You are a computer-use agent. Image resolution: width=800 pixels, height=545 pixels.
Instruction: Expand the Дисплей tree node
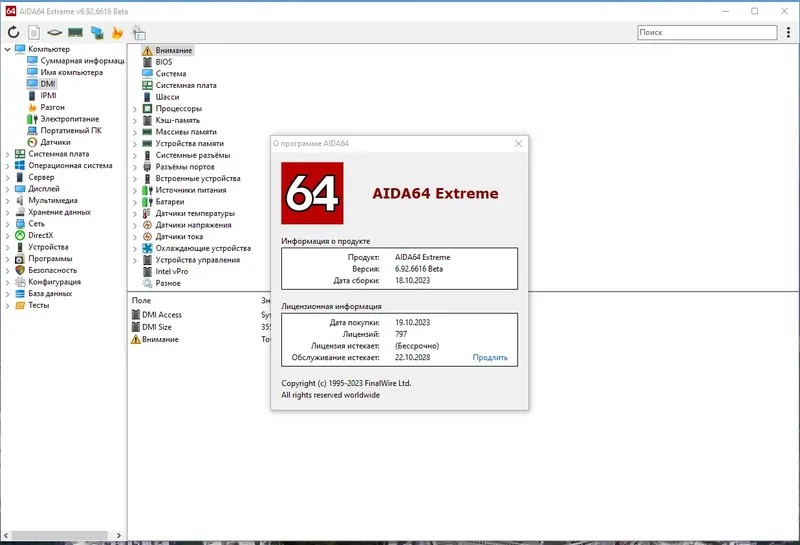[x=7, y=189]
